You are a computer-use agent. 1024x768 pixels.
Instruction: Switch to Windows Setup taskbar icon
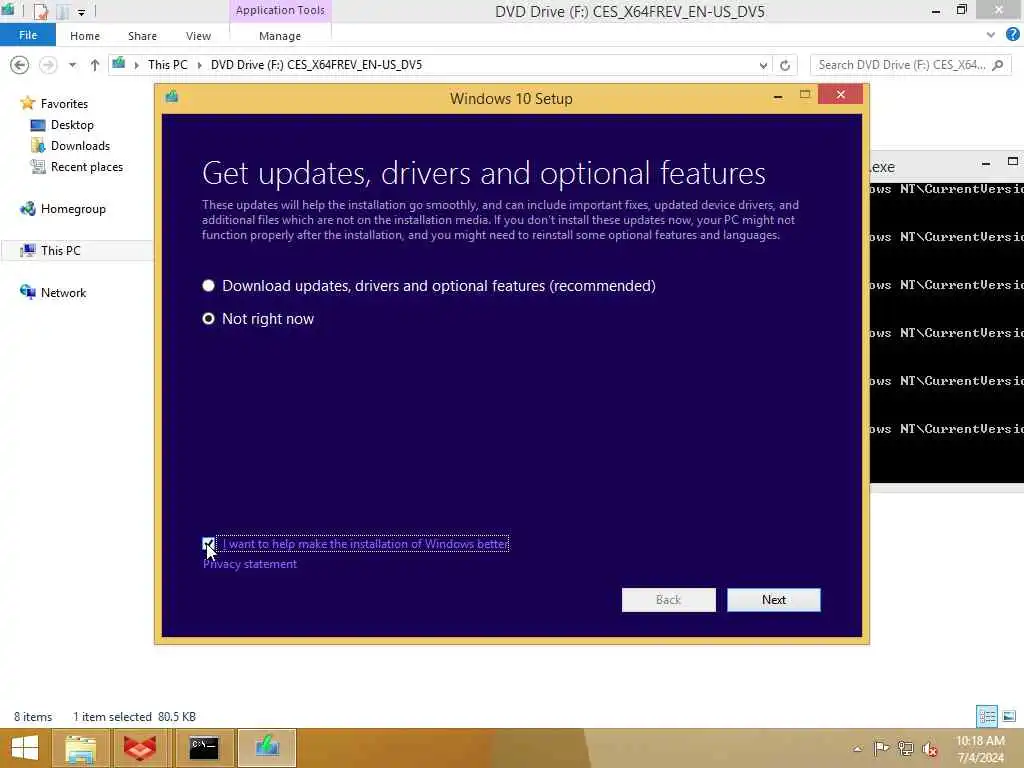point(267,748)
